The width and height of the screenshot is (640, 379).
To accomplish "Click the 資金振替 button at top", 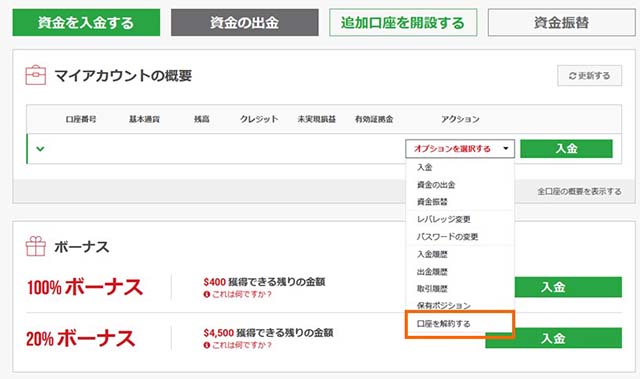I will 561,22.
